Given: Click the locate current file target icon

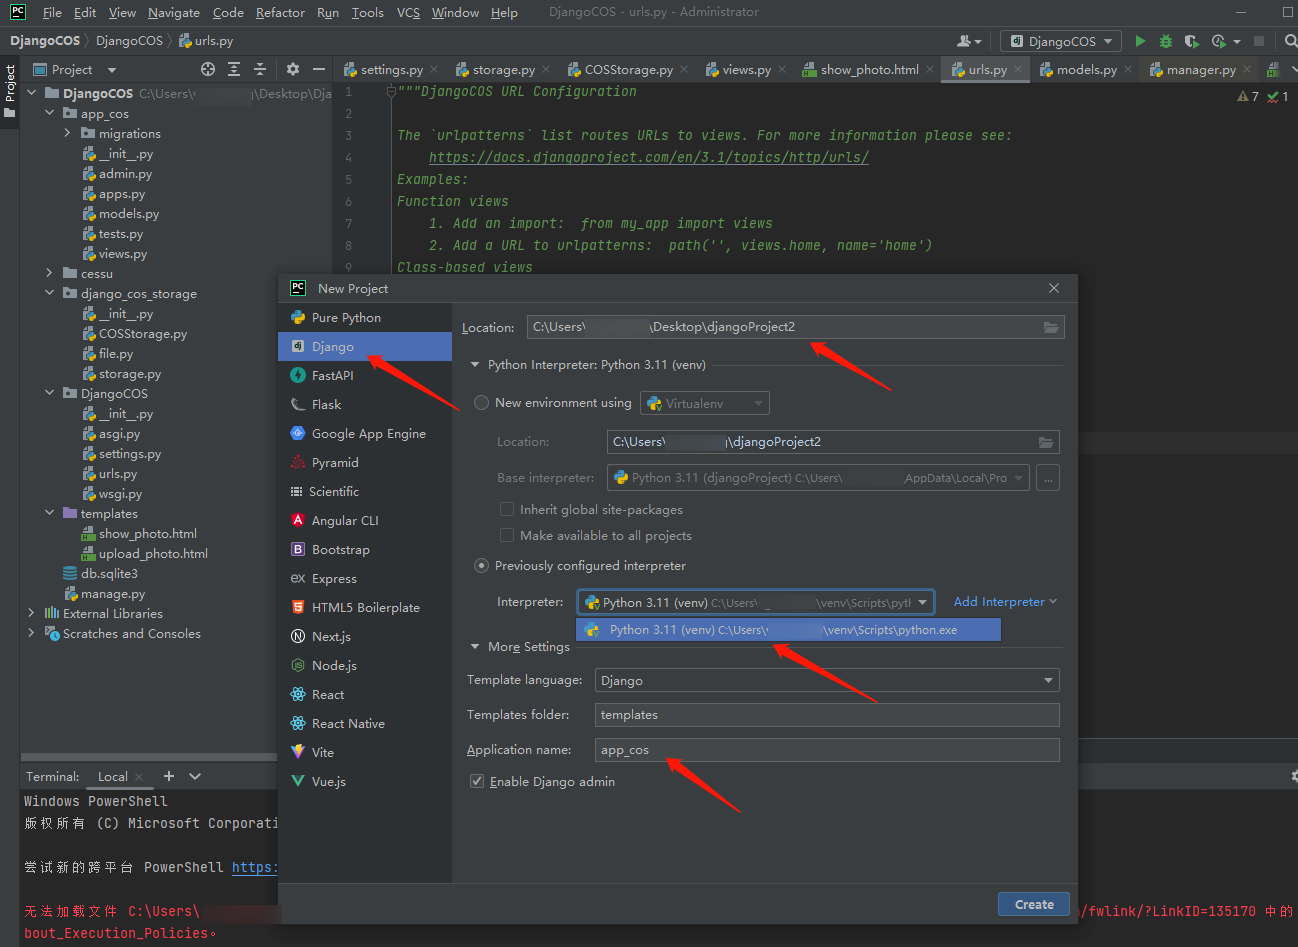Looking at the screenshot, I should [208, 69].
